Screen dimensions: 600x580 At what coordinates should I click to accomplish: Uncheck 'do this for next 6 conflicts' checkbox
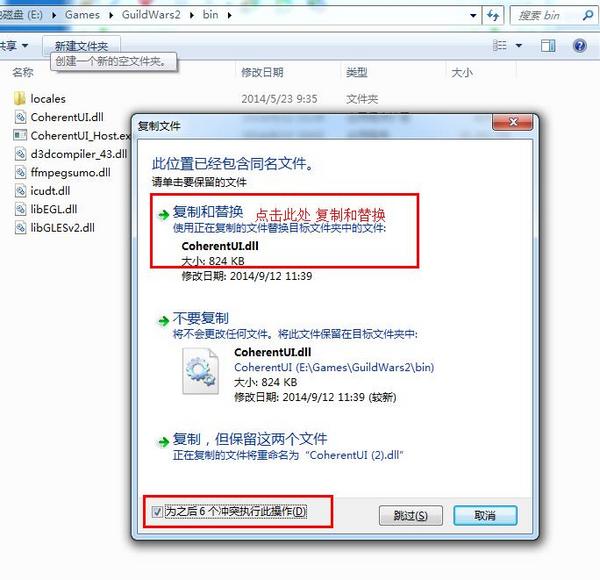click(157, 512)
